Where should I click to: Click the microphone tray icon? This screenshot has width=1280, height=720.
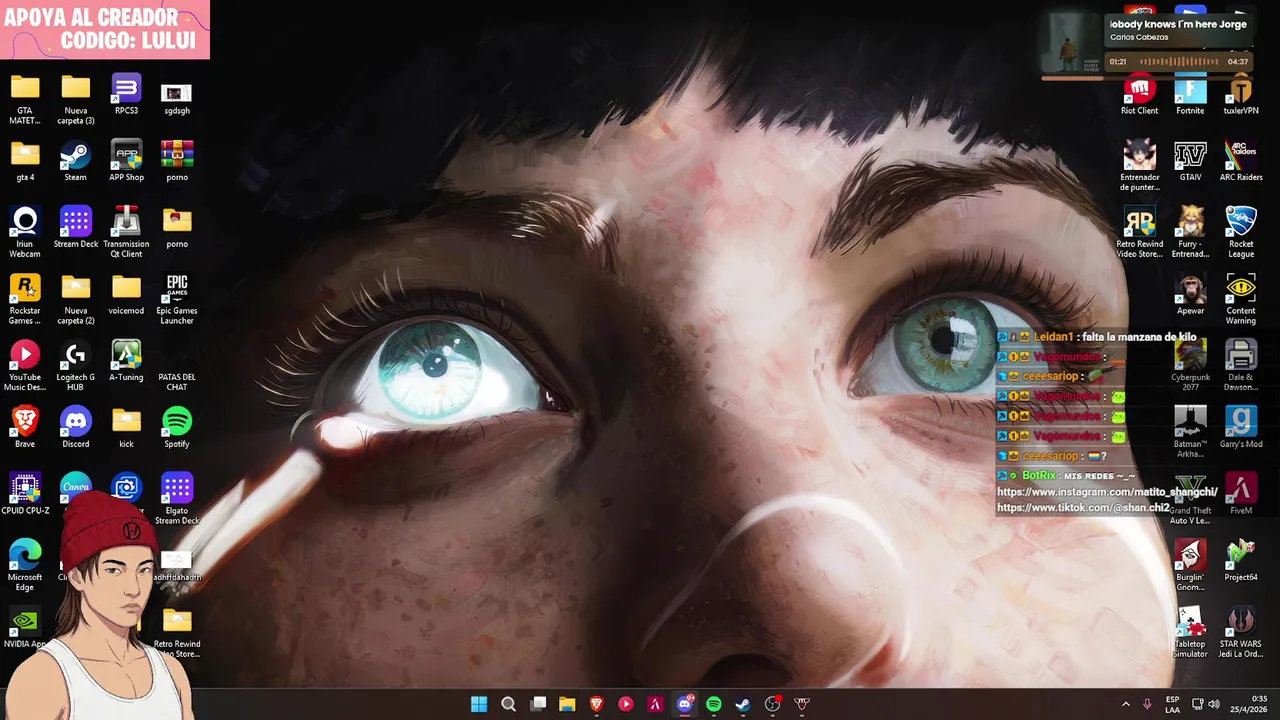point(1147,704)
